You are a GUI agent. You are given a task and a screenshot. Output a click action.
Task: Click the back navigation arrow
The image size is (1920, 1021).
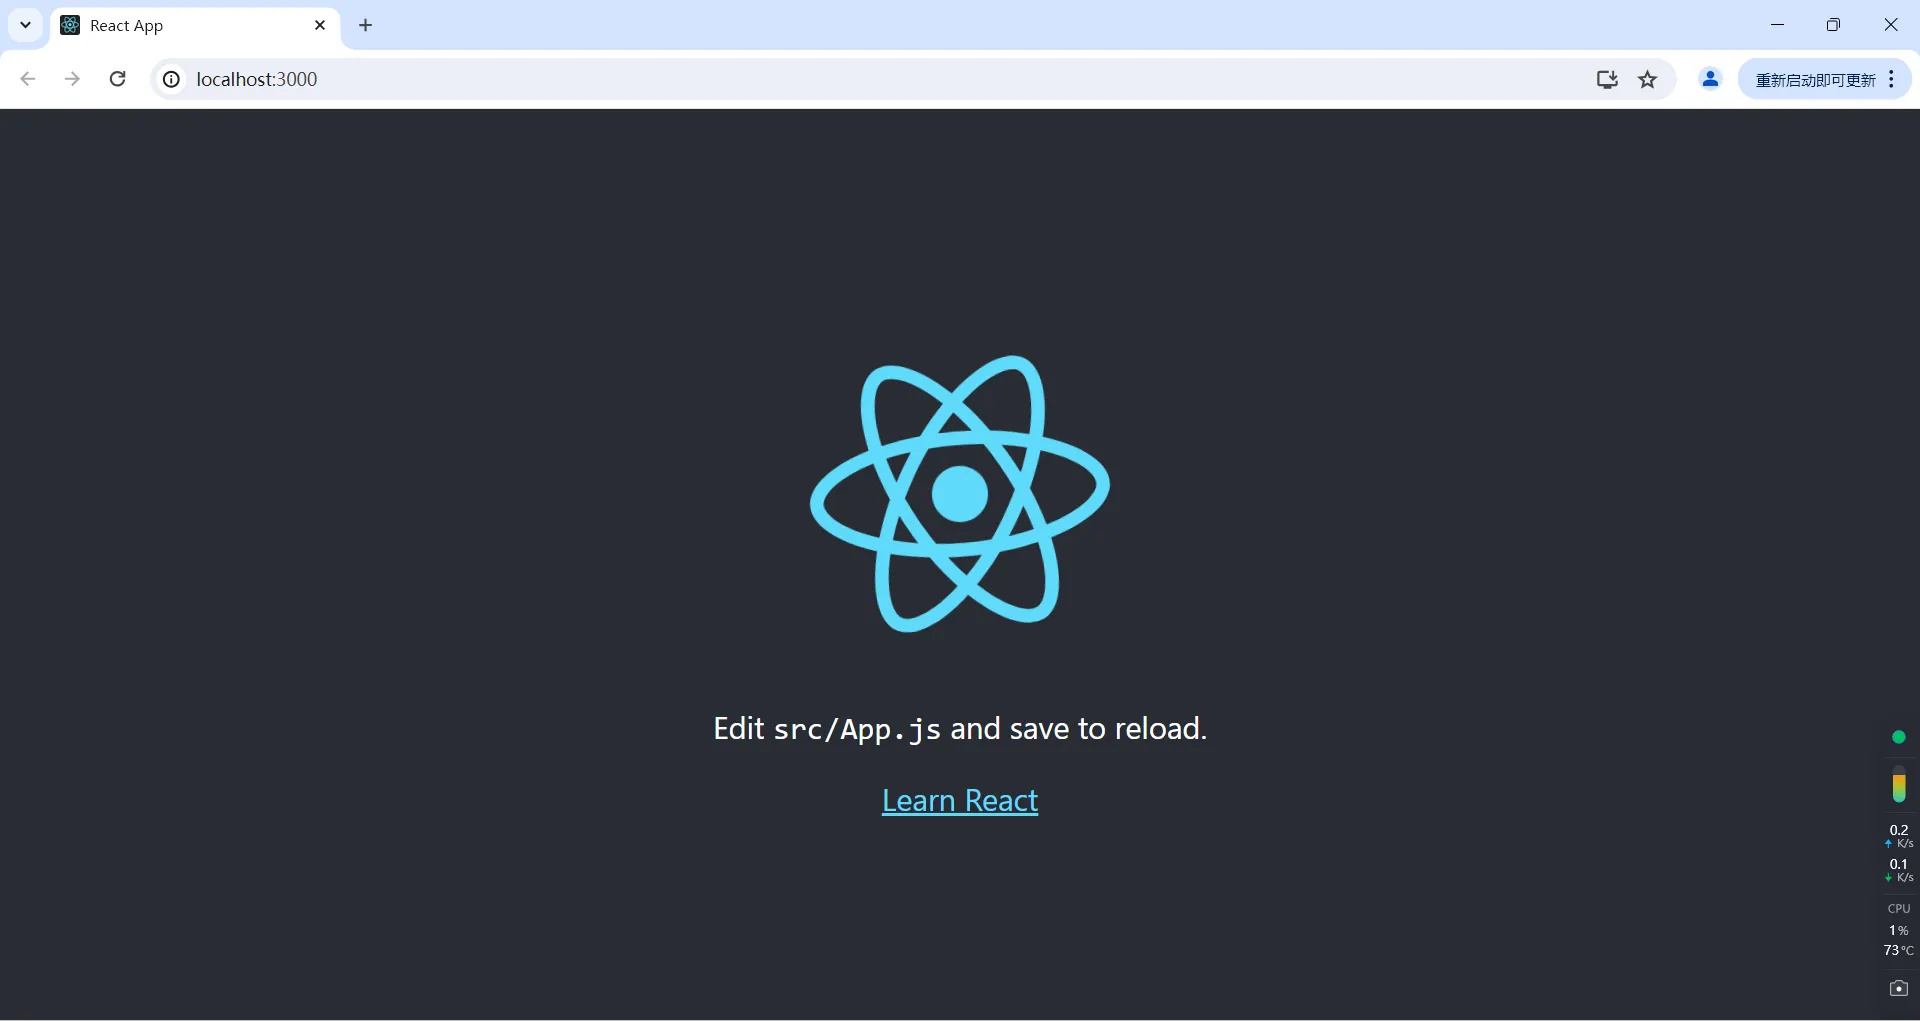click(x=27, y=79)
